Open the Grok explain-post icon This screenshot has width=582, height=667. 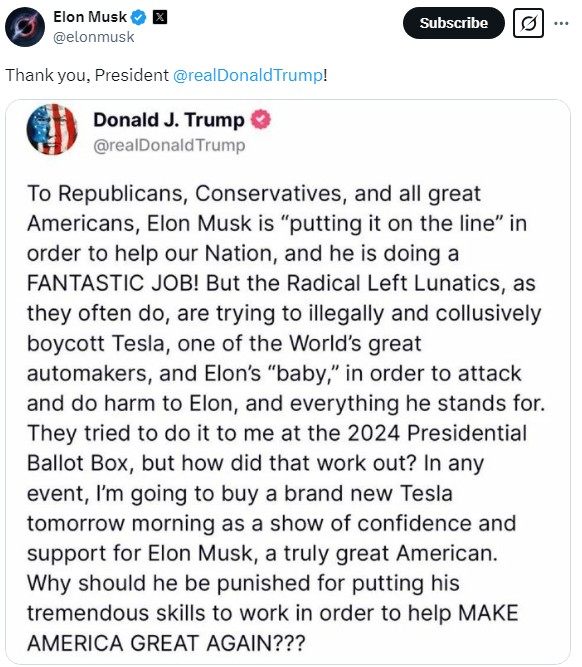(528, 23)
